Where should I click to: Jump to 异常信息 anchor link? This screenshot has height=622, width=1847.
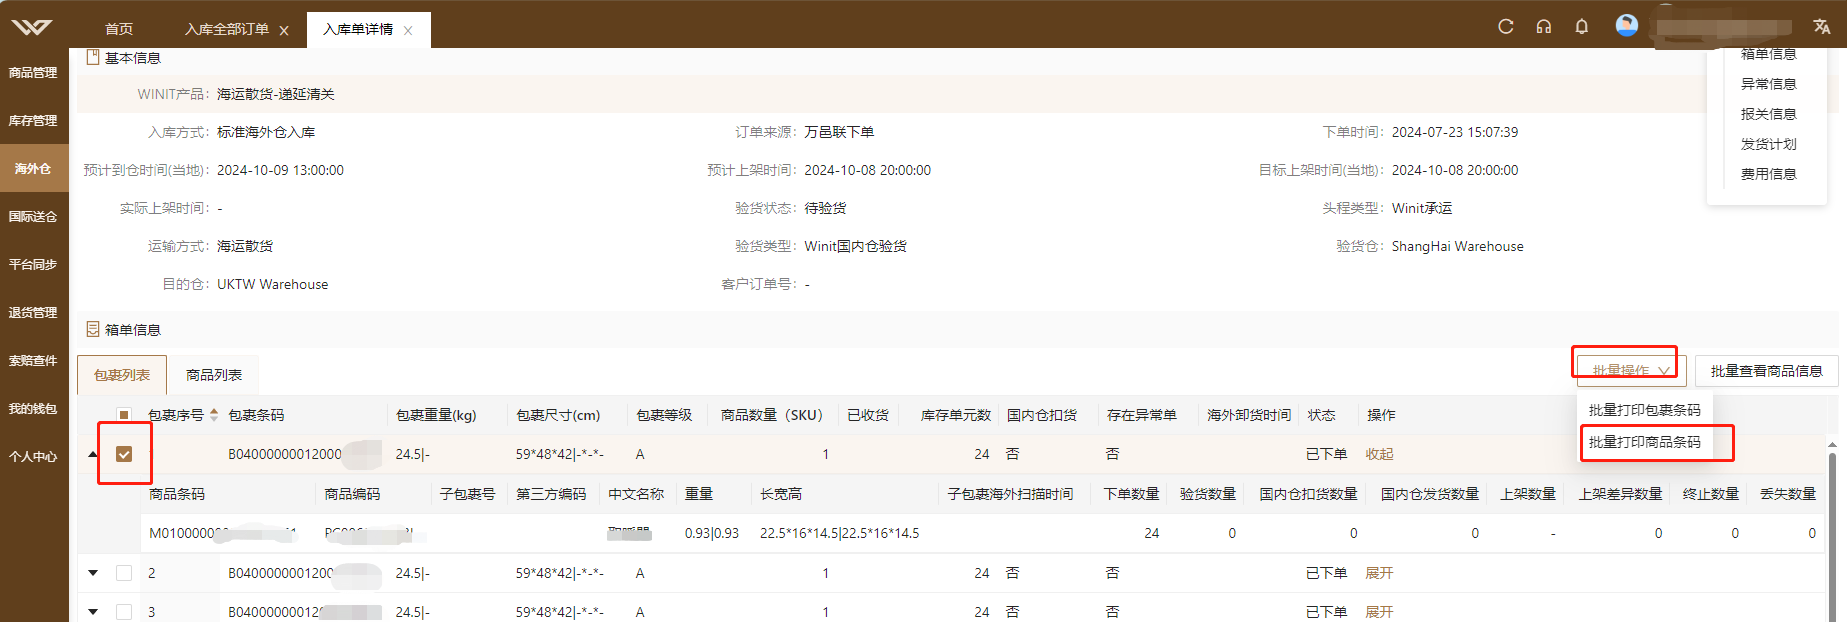point(1768,84)
